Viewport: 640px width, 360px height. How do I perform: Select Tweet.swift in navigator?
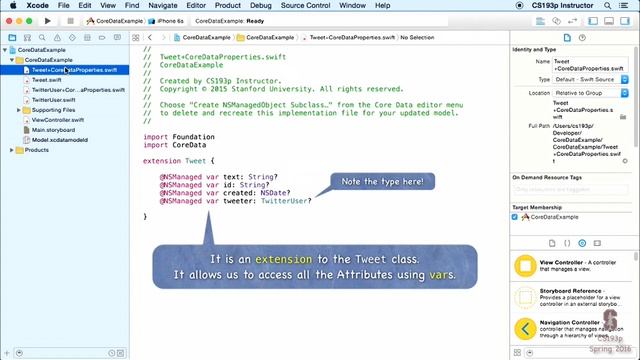pyautogui.click(x=46, y=80)
